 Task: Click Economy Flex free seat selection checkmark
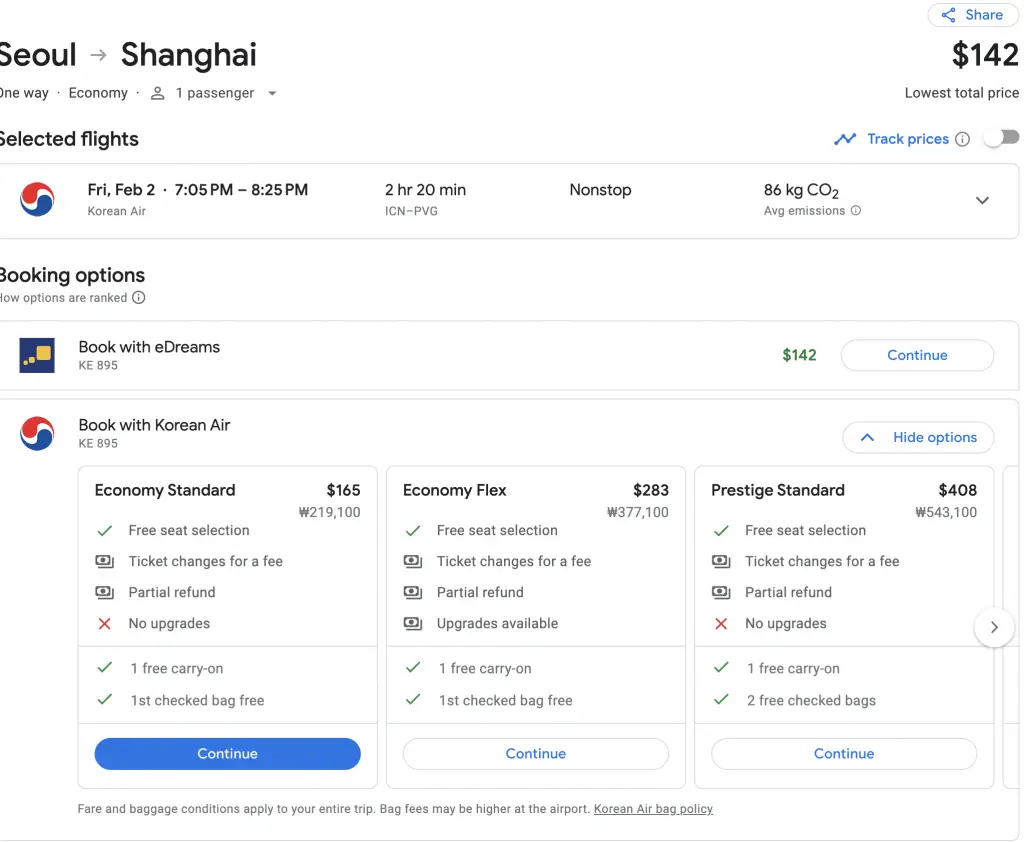pyautogui.click(x=413, y=531)
